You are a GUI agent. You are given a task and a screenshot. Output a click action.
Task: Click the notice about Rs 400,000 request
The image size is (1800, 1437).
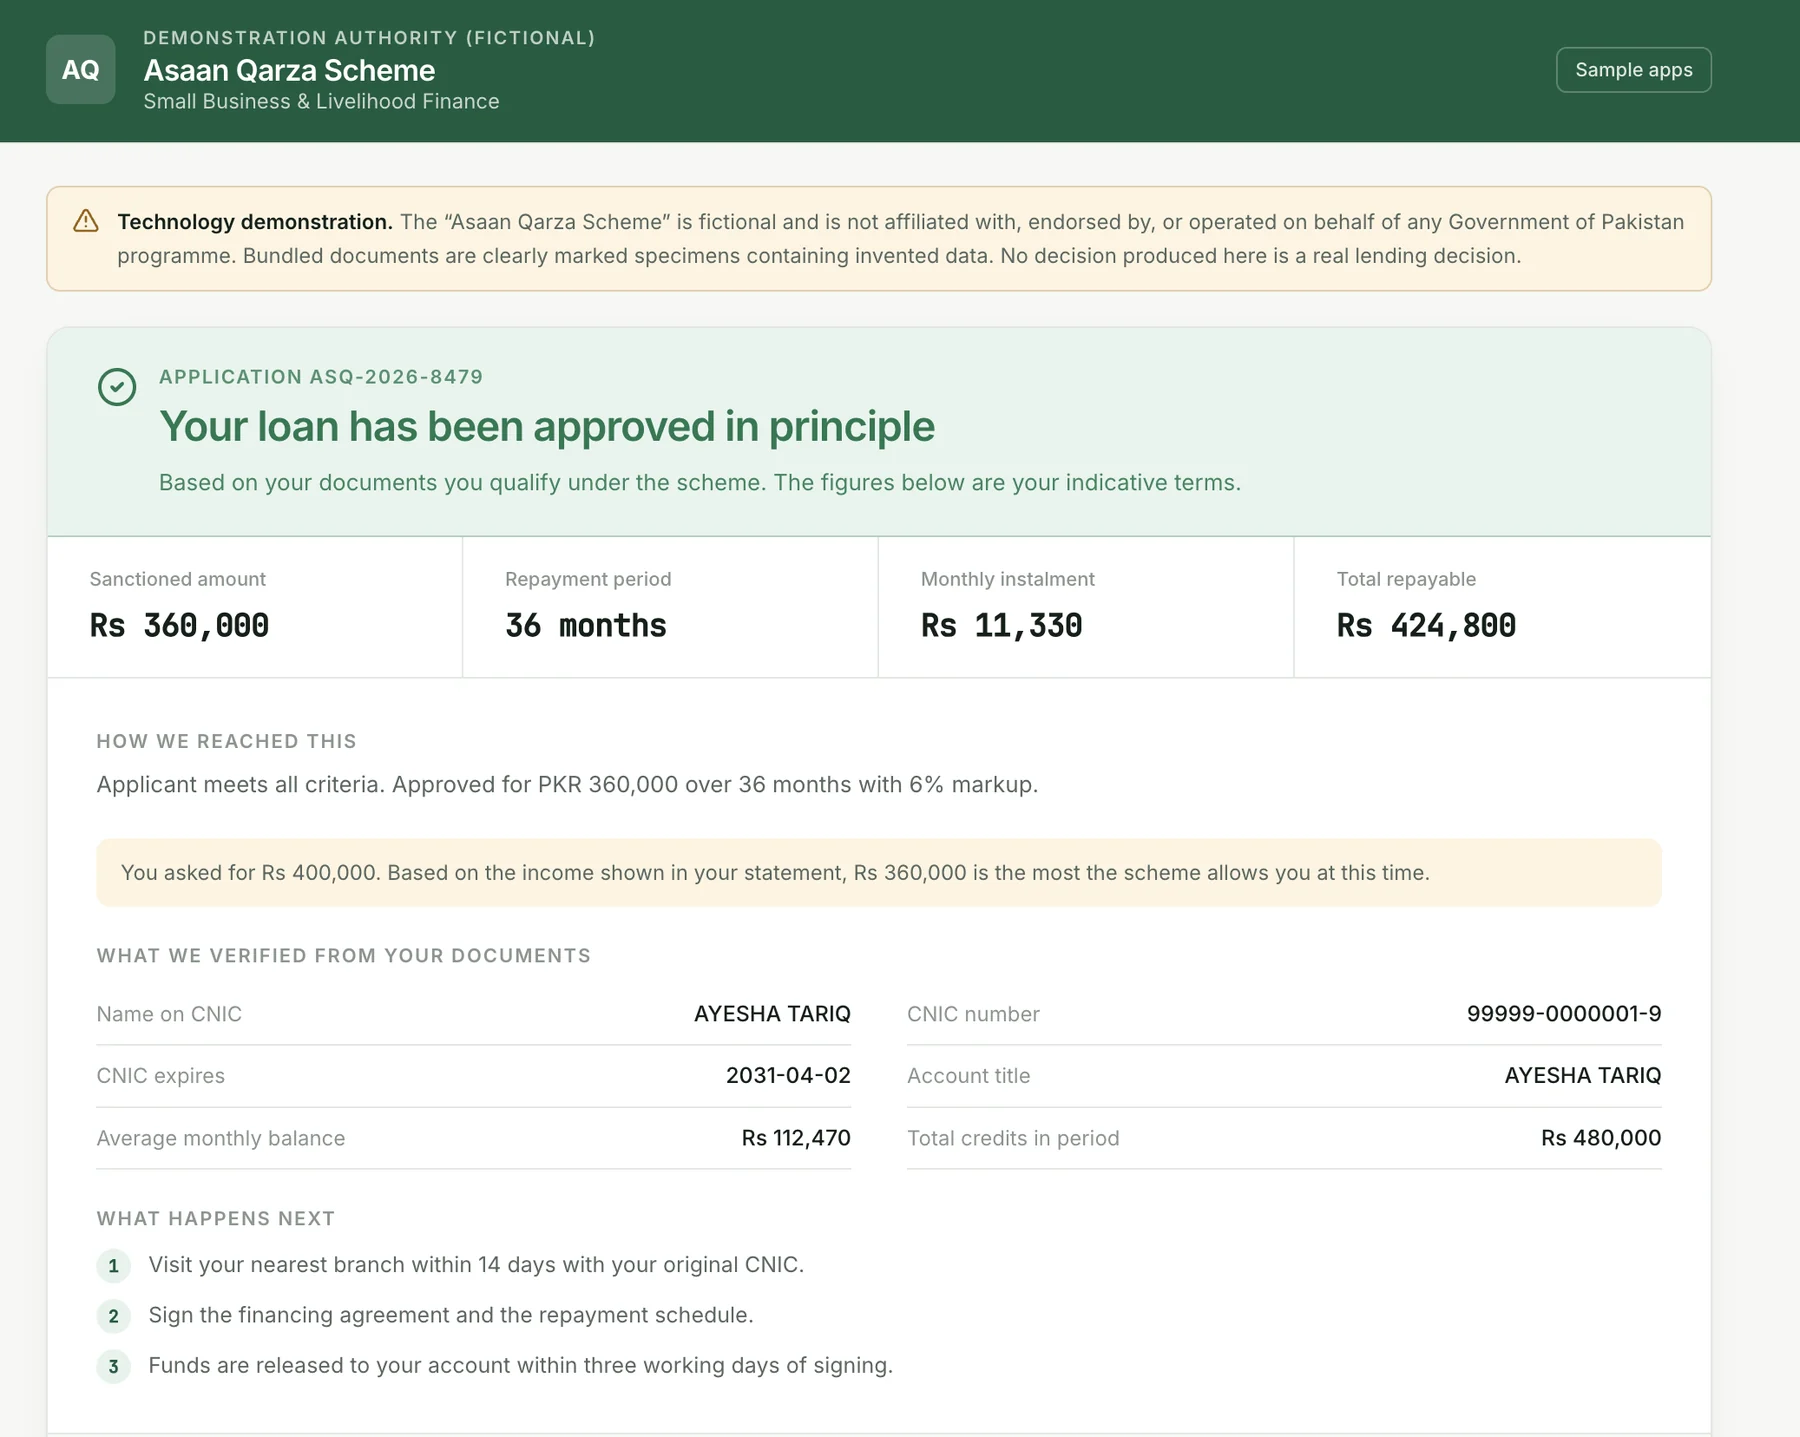pos(878,872)
